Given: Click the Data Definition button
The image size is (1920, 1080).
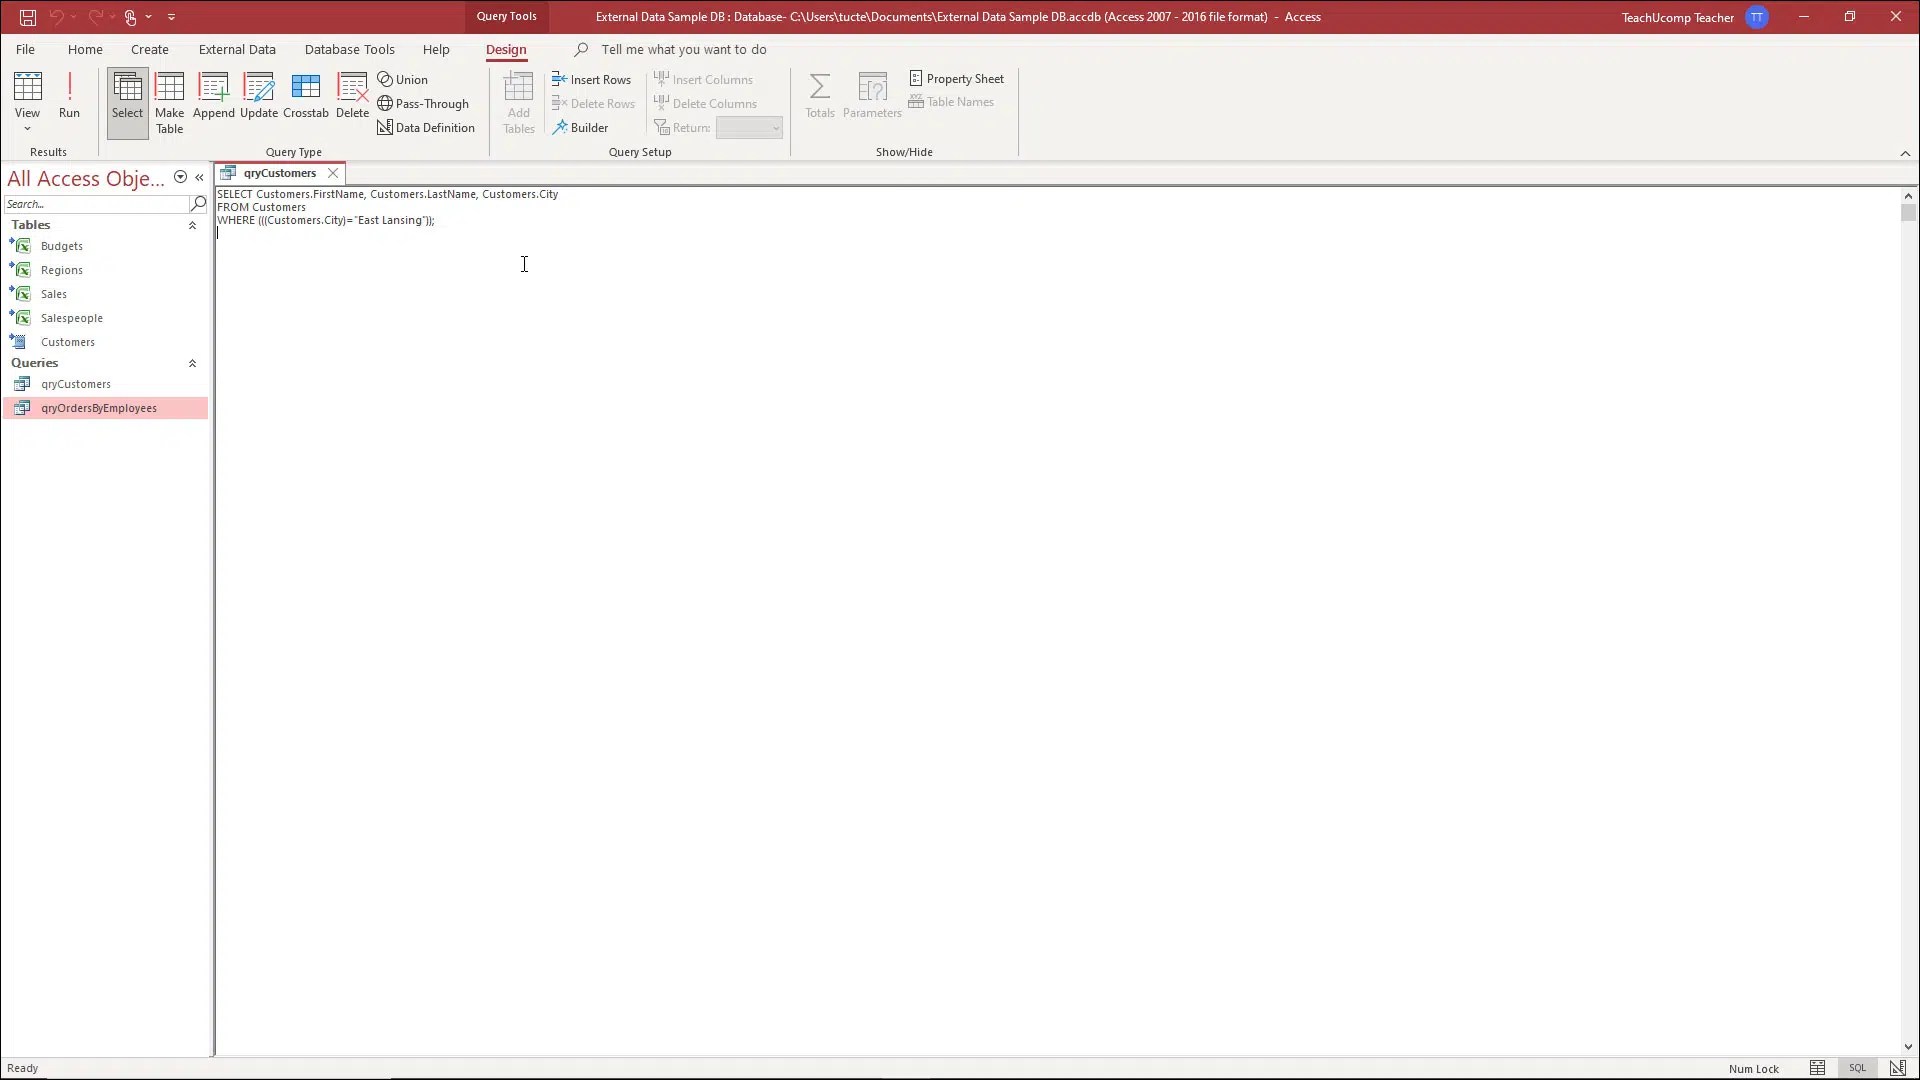Looking at the screenshot, I should pos(426,128).
